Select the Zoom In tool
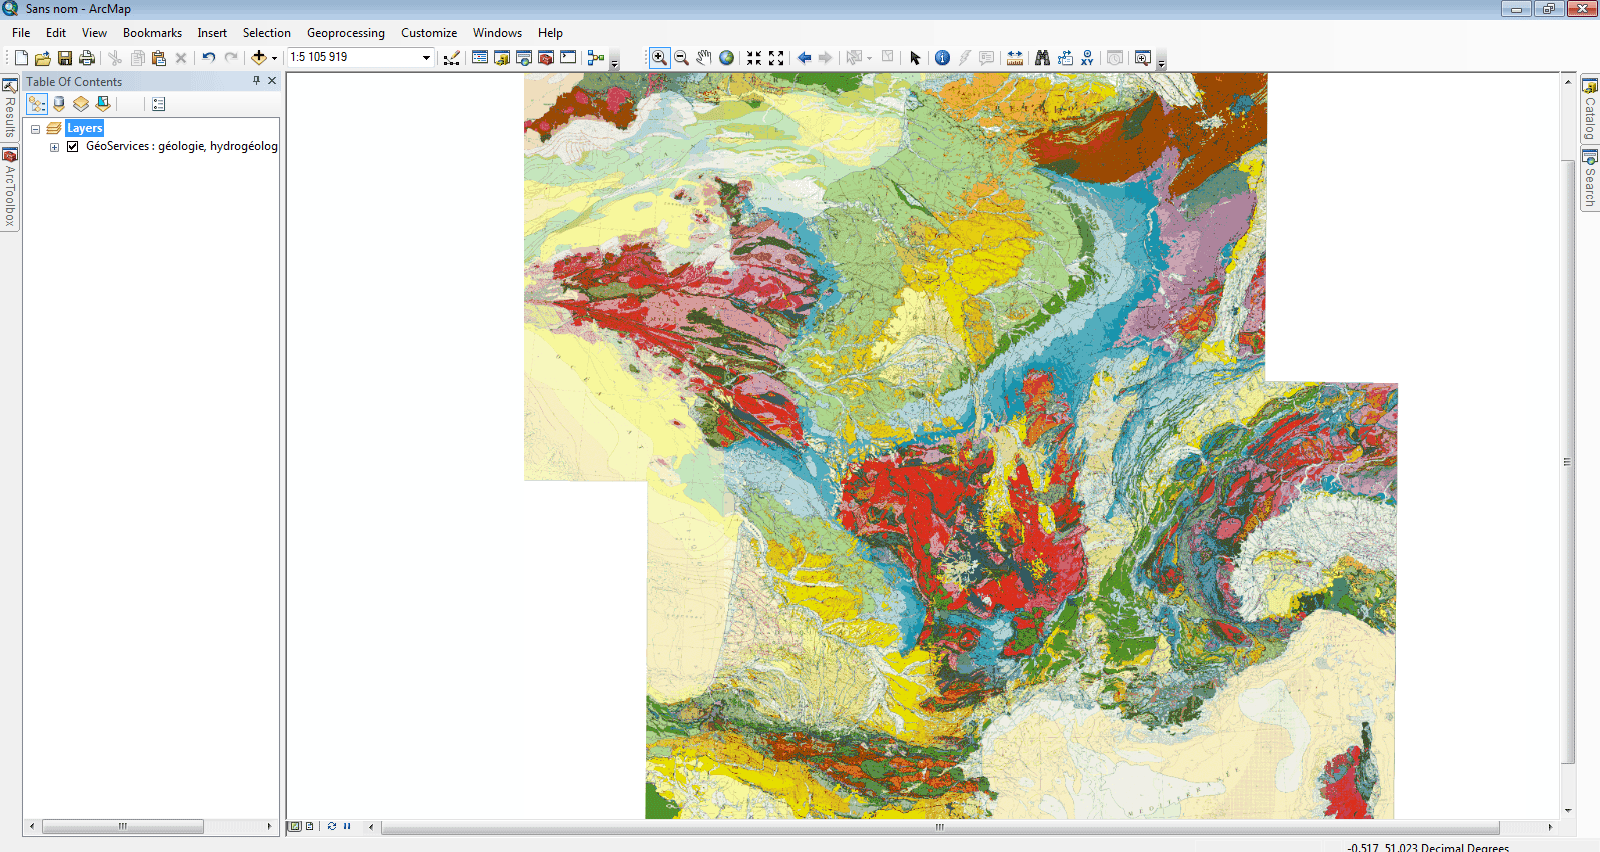This screenshot has width=1600, height=852. (x=659, y=58)
